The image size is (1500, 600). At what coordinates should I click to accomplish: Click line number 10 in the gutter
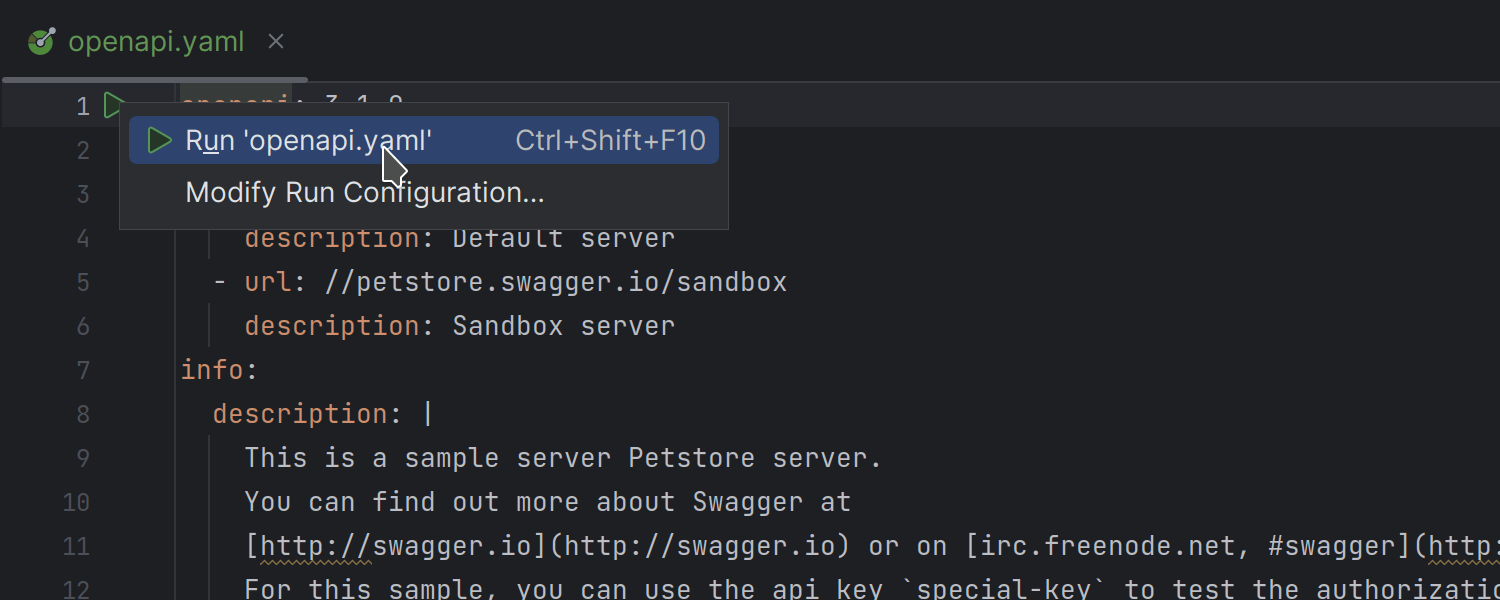click(76, 502)
